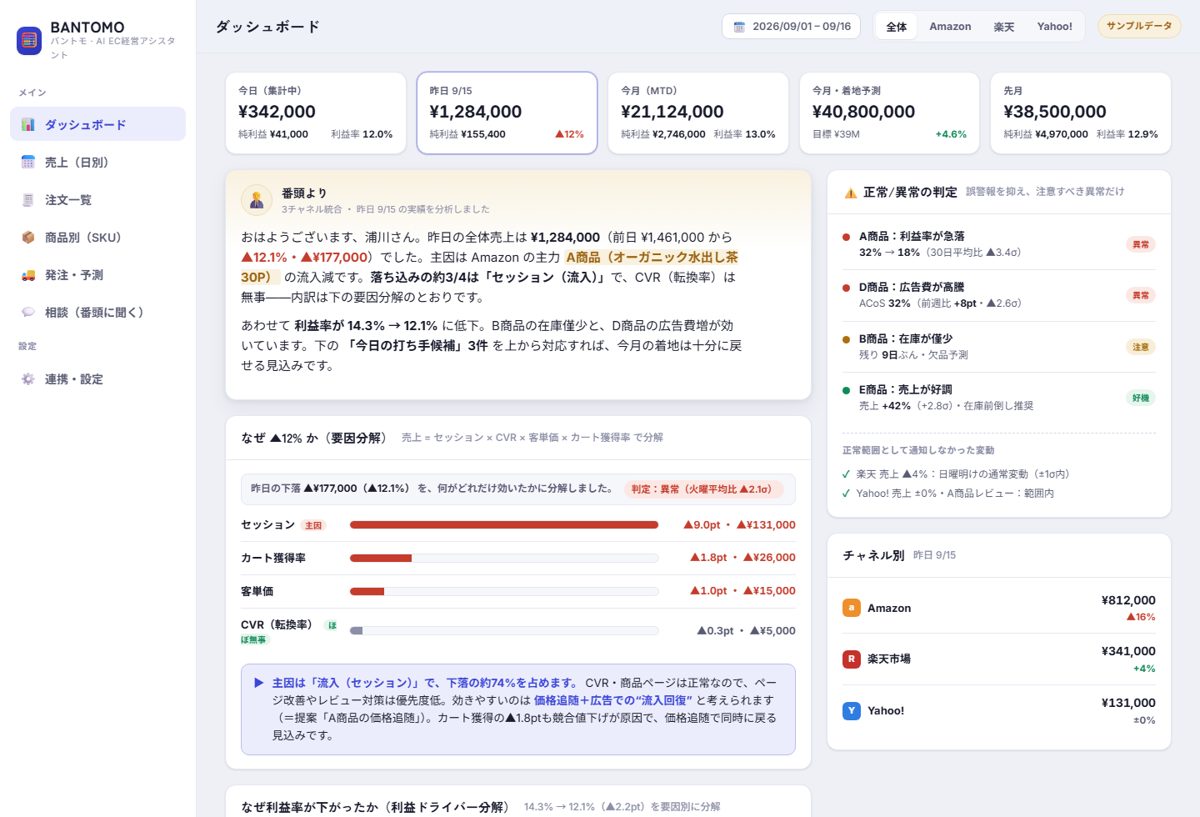This screenshot has height=817, width=1200.
Task: Click 判定：異常（火曜平均比 ▲2.1σ）pill
Action: click(704, 489)
